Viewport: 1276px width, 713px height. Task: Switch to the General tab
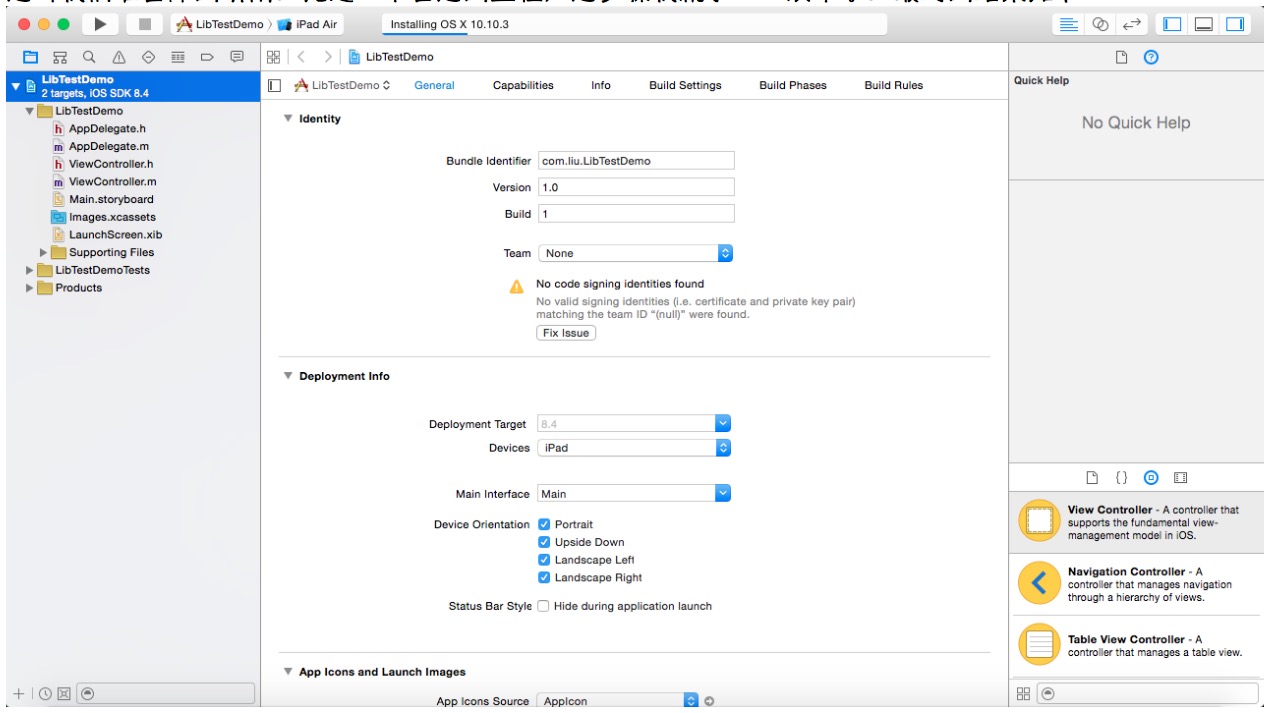(434, 85)
